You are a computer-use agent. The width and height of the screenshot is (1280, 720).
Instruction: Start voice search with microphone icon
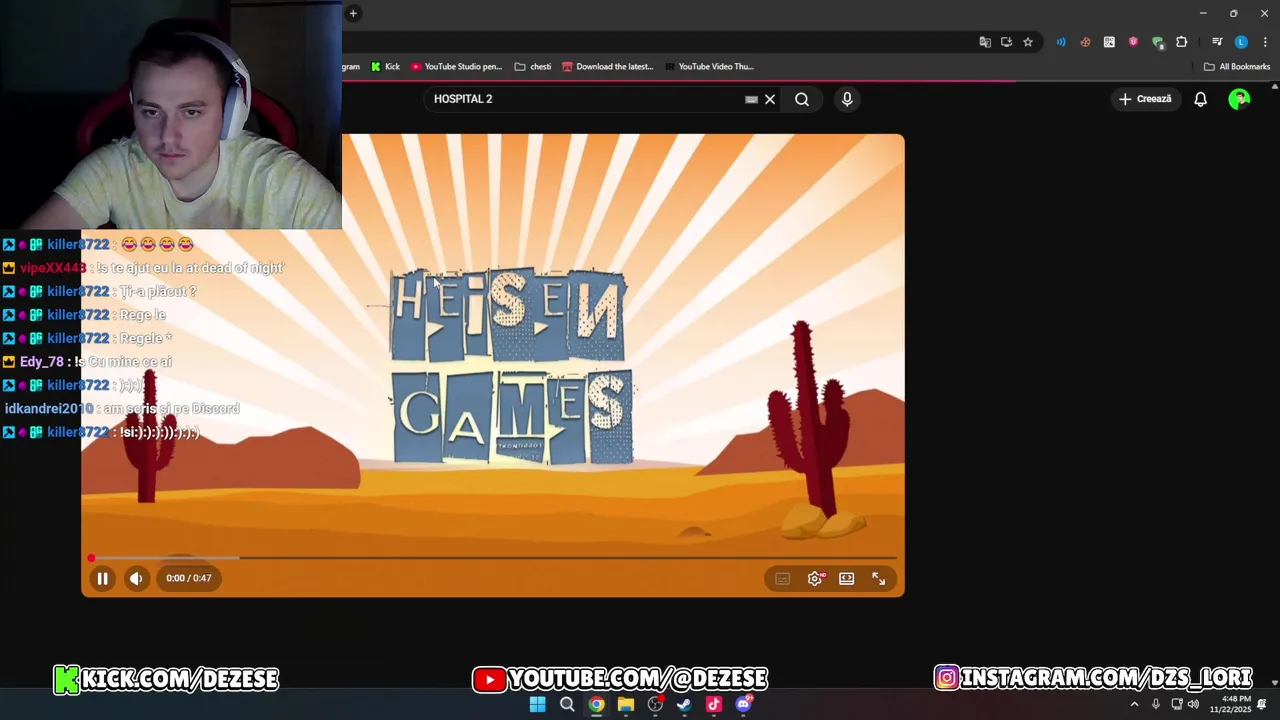coord(847,99)
